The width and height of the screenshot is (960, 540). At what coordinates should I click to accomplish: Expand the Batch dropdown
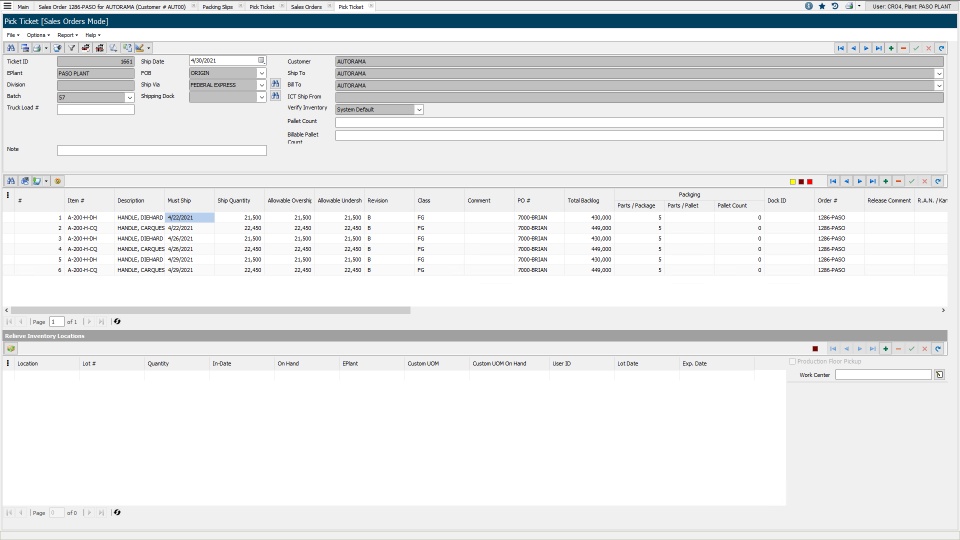pos(129,97)
